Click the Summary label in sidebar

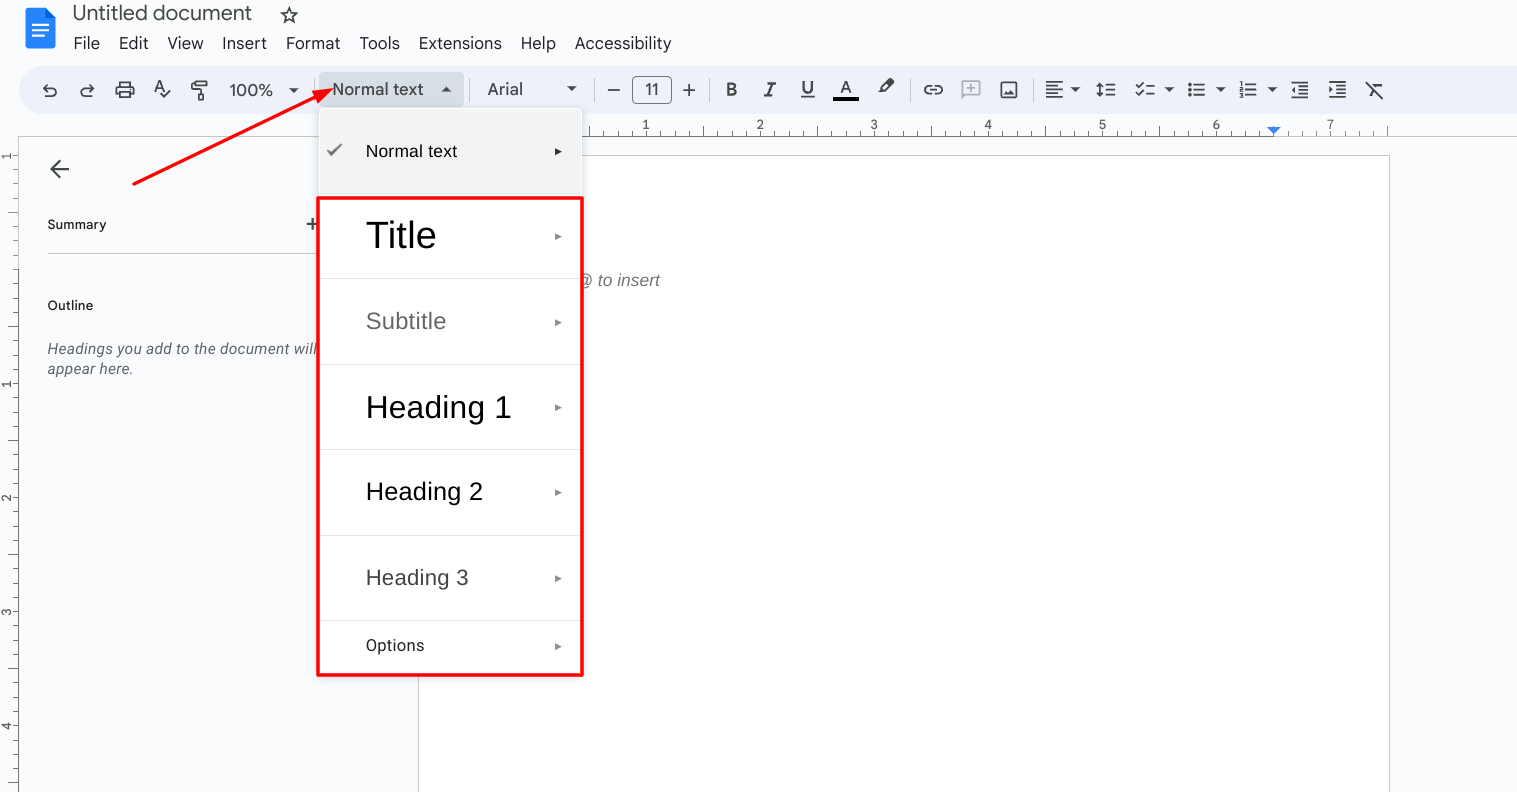[77, 224]
